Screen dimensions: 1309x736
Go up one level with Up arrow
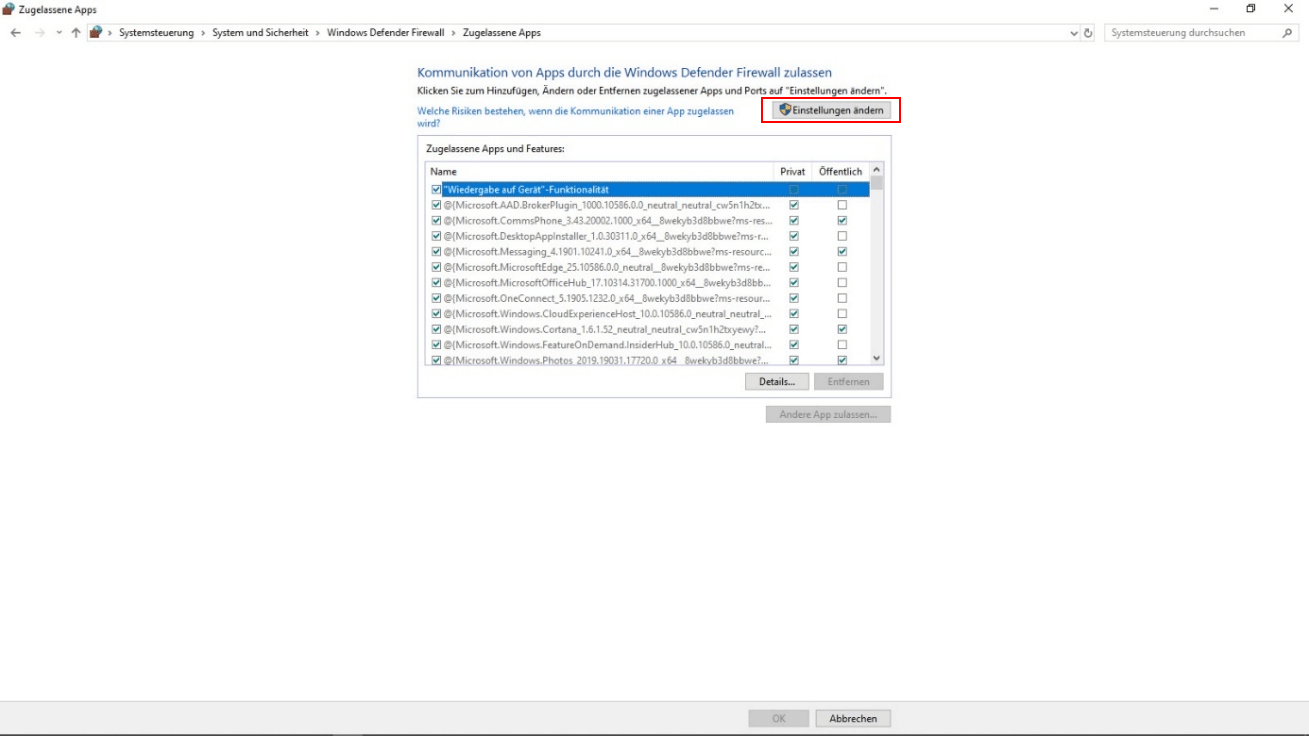click(76, 33)
